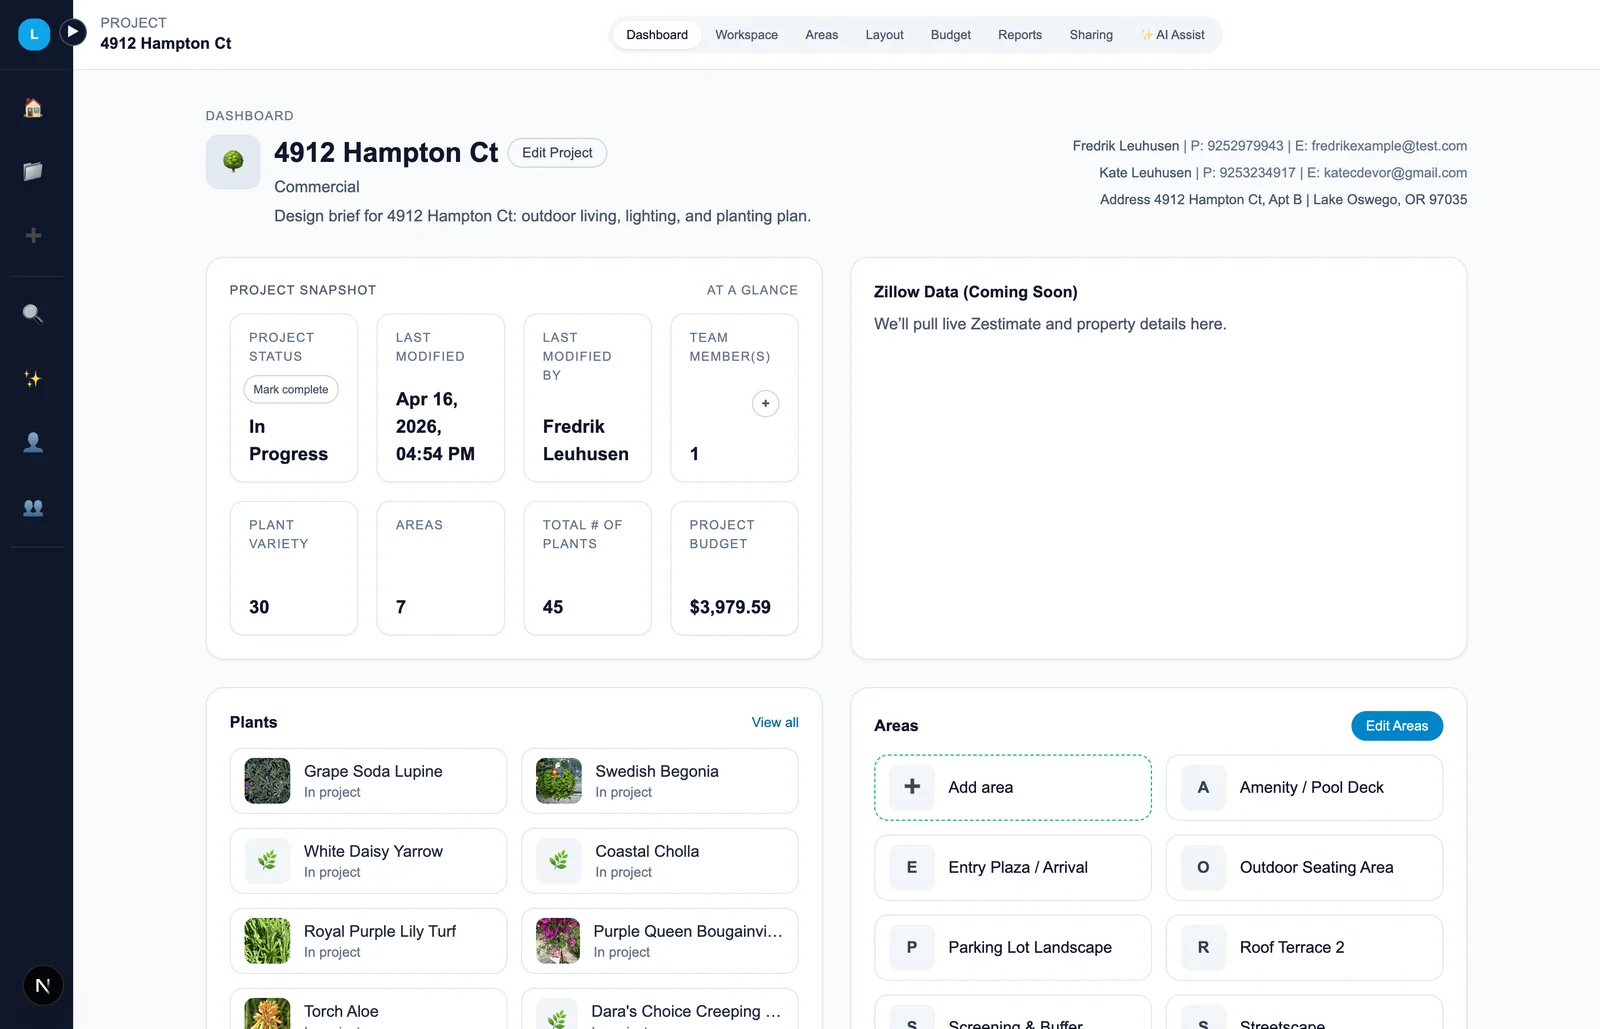Open the Parking Lot Landscape area

coord(1013,948)
